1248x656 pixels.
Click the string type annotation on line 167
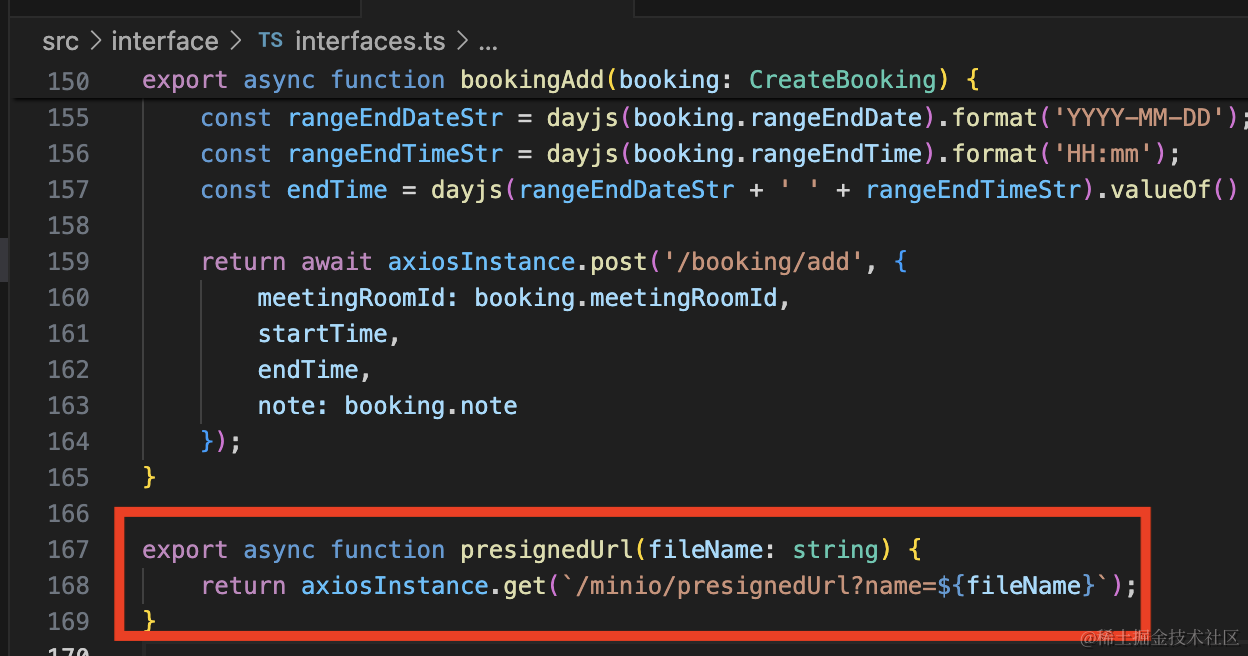tap(834, 550)
